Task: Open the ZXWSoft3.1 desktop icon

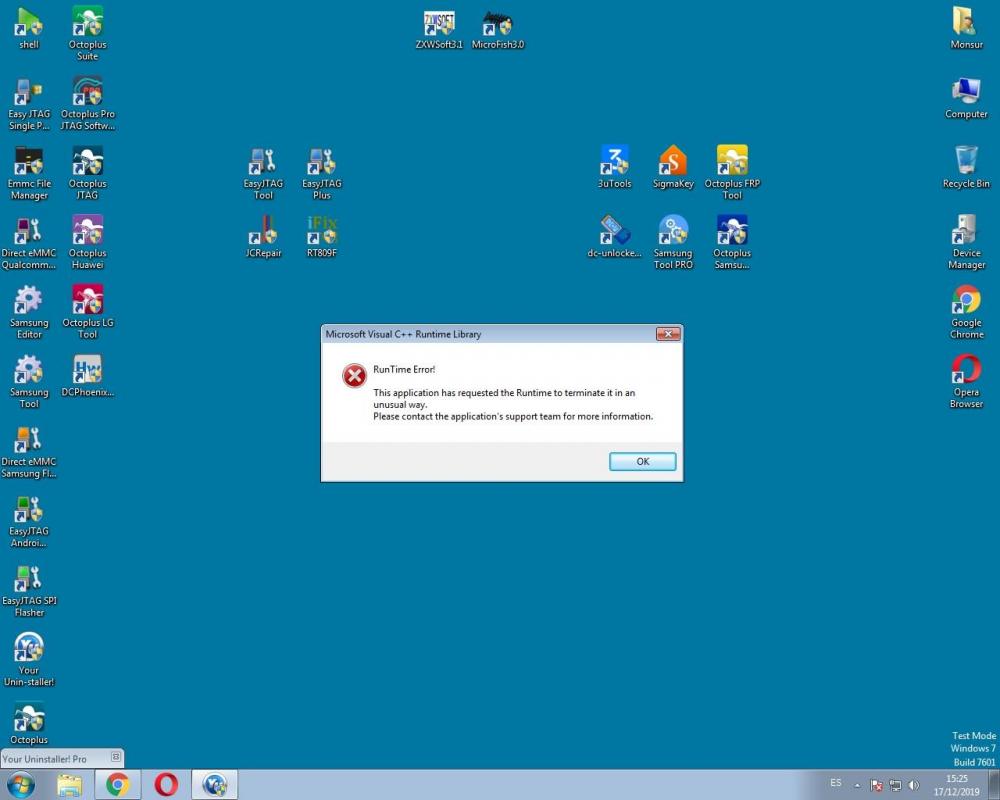Action: pyautogui.click(x=439, y=25)
